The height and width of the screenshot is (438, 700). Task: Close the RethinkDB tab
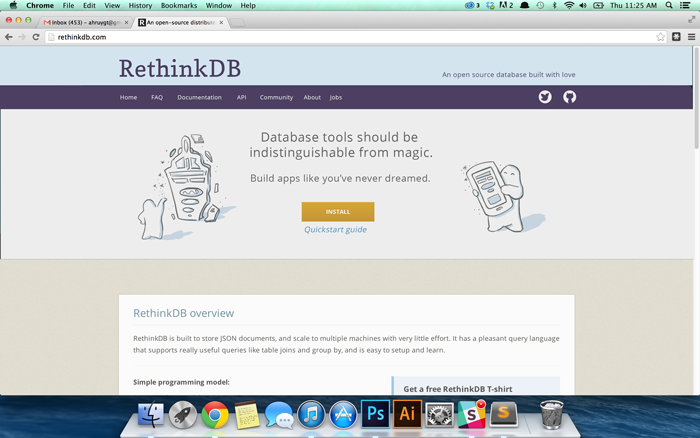point(221,22)
